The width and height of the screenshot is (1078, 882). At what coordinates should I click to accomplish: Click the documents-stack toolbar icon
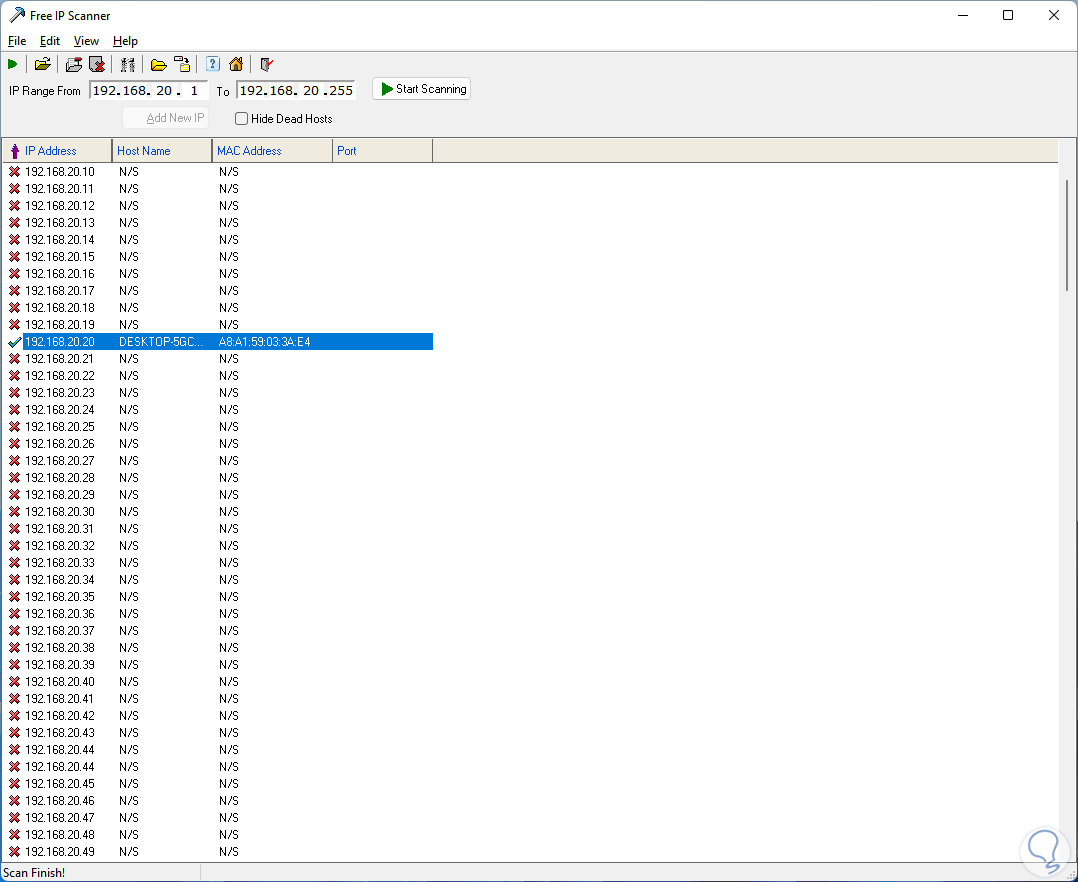[74, 65]
